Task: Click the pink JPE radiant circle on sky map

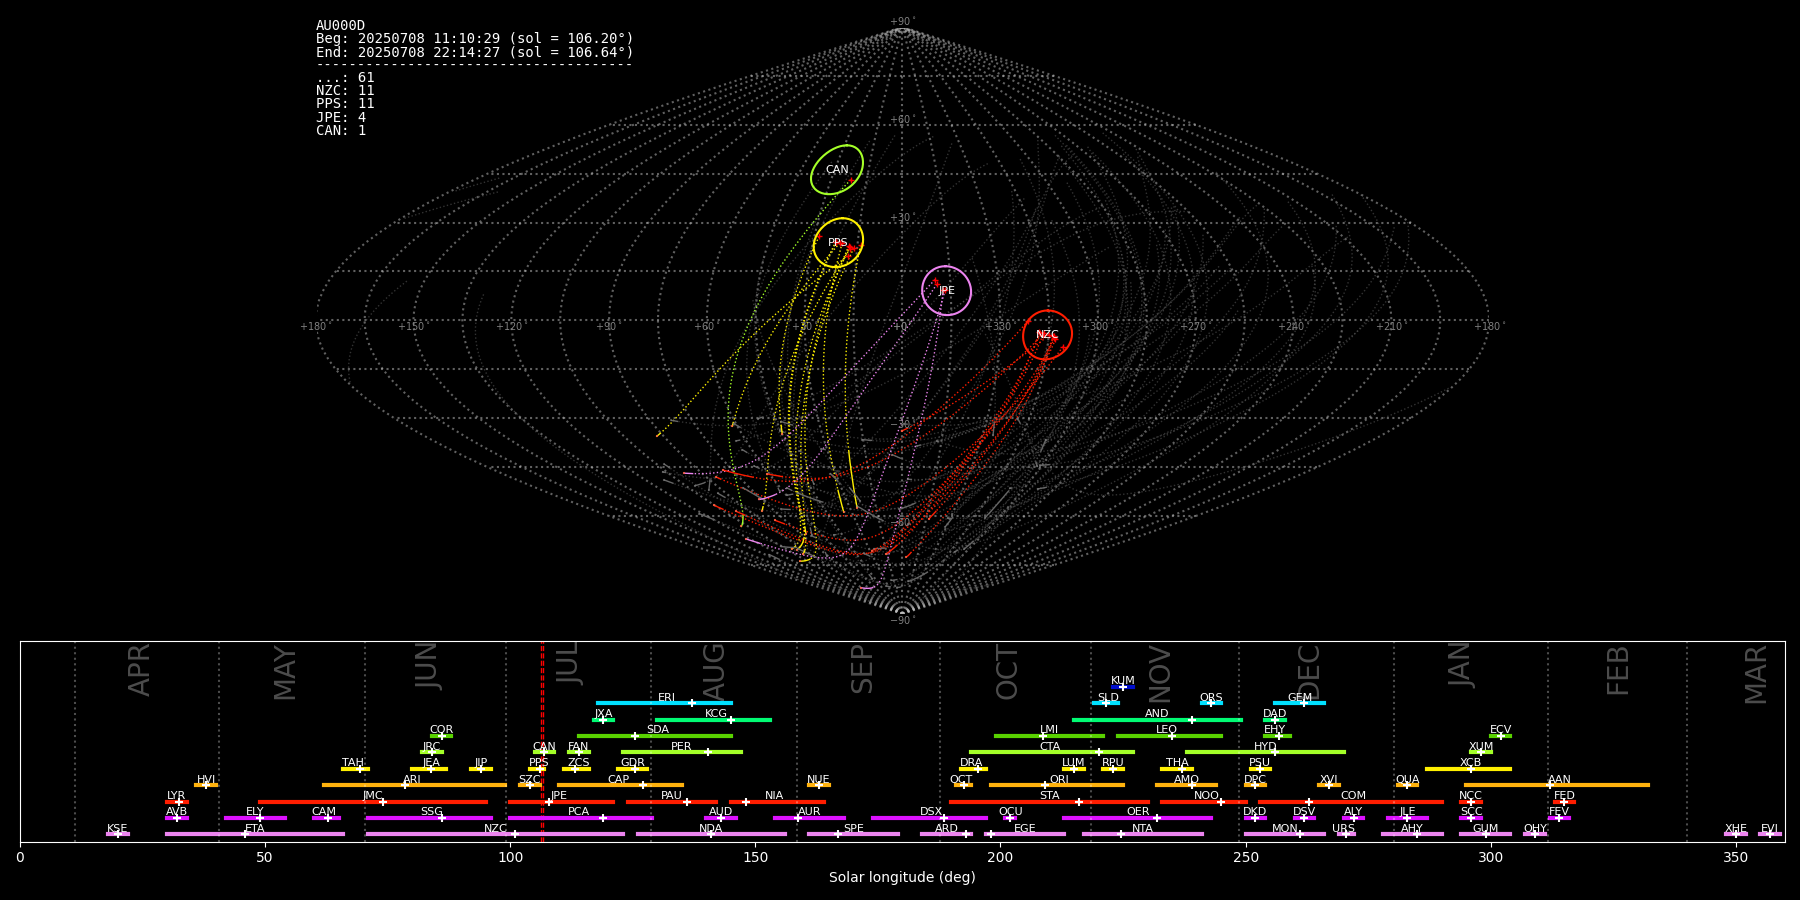Action: pyautogui.click(x=946, y=290)
